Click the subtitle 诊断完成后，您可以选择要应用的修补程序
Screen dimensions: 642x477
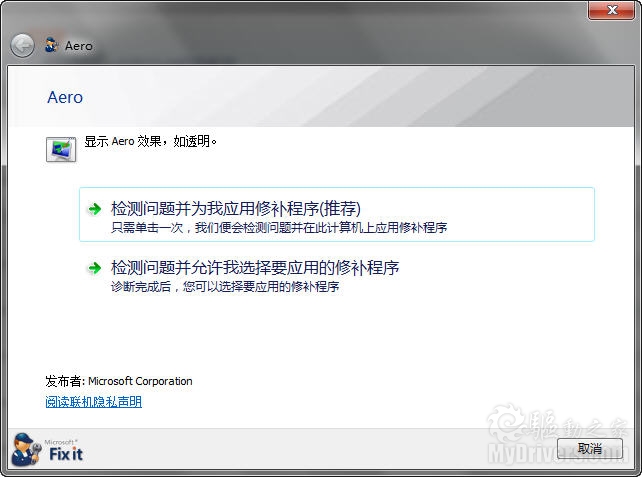(x=225, y=287)
